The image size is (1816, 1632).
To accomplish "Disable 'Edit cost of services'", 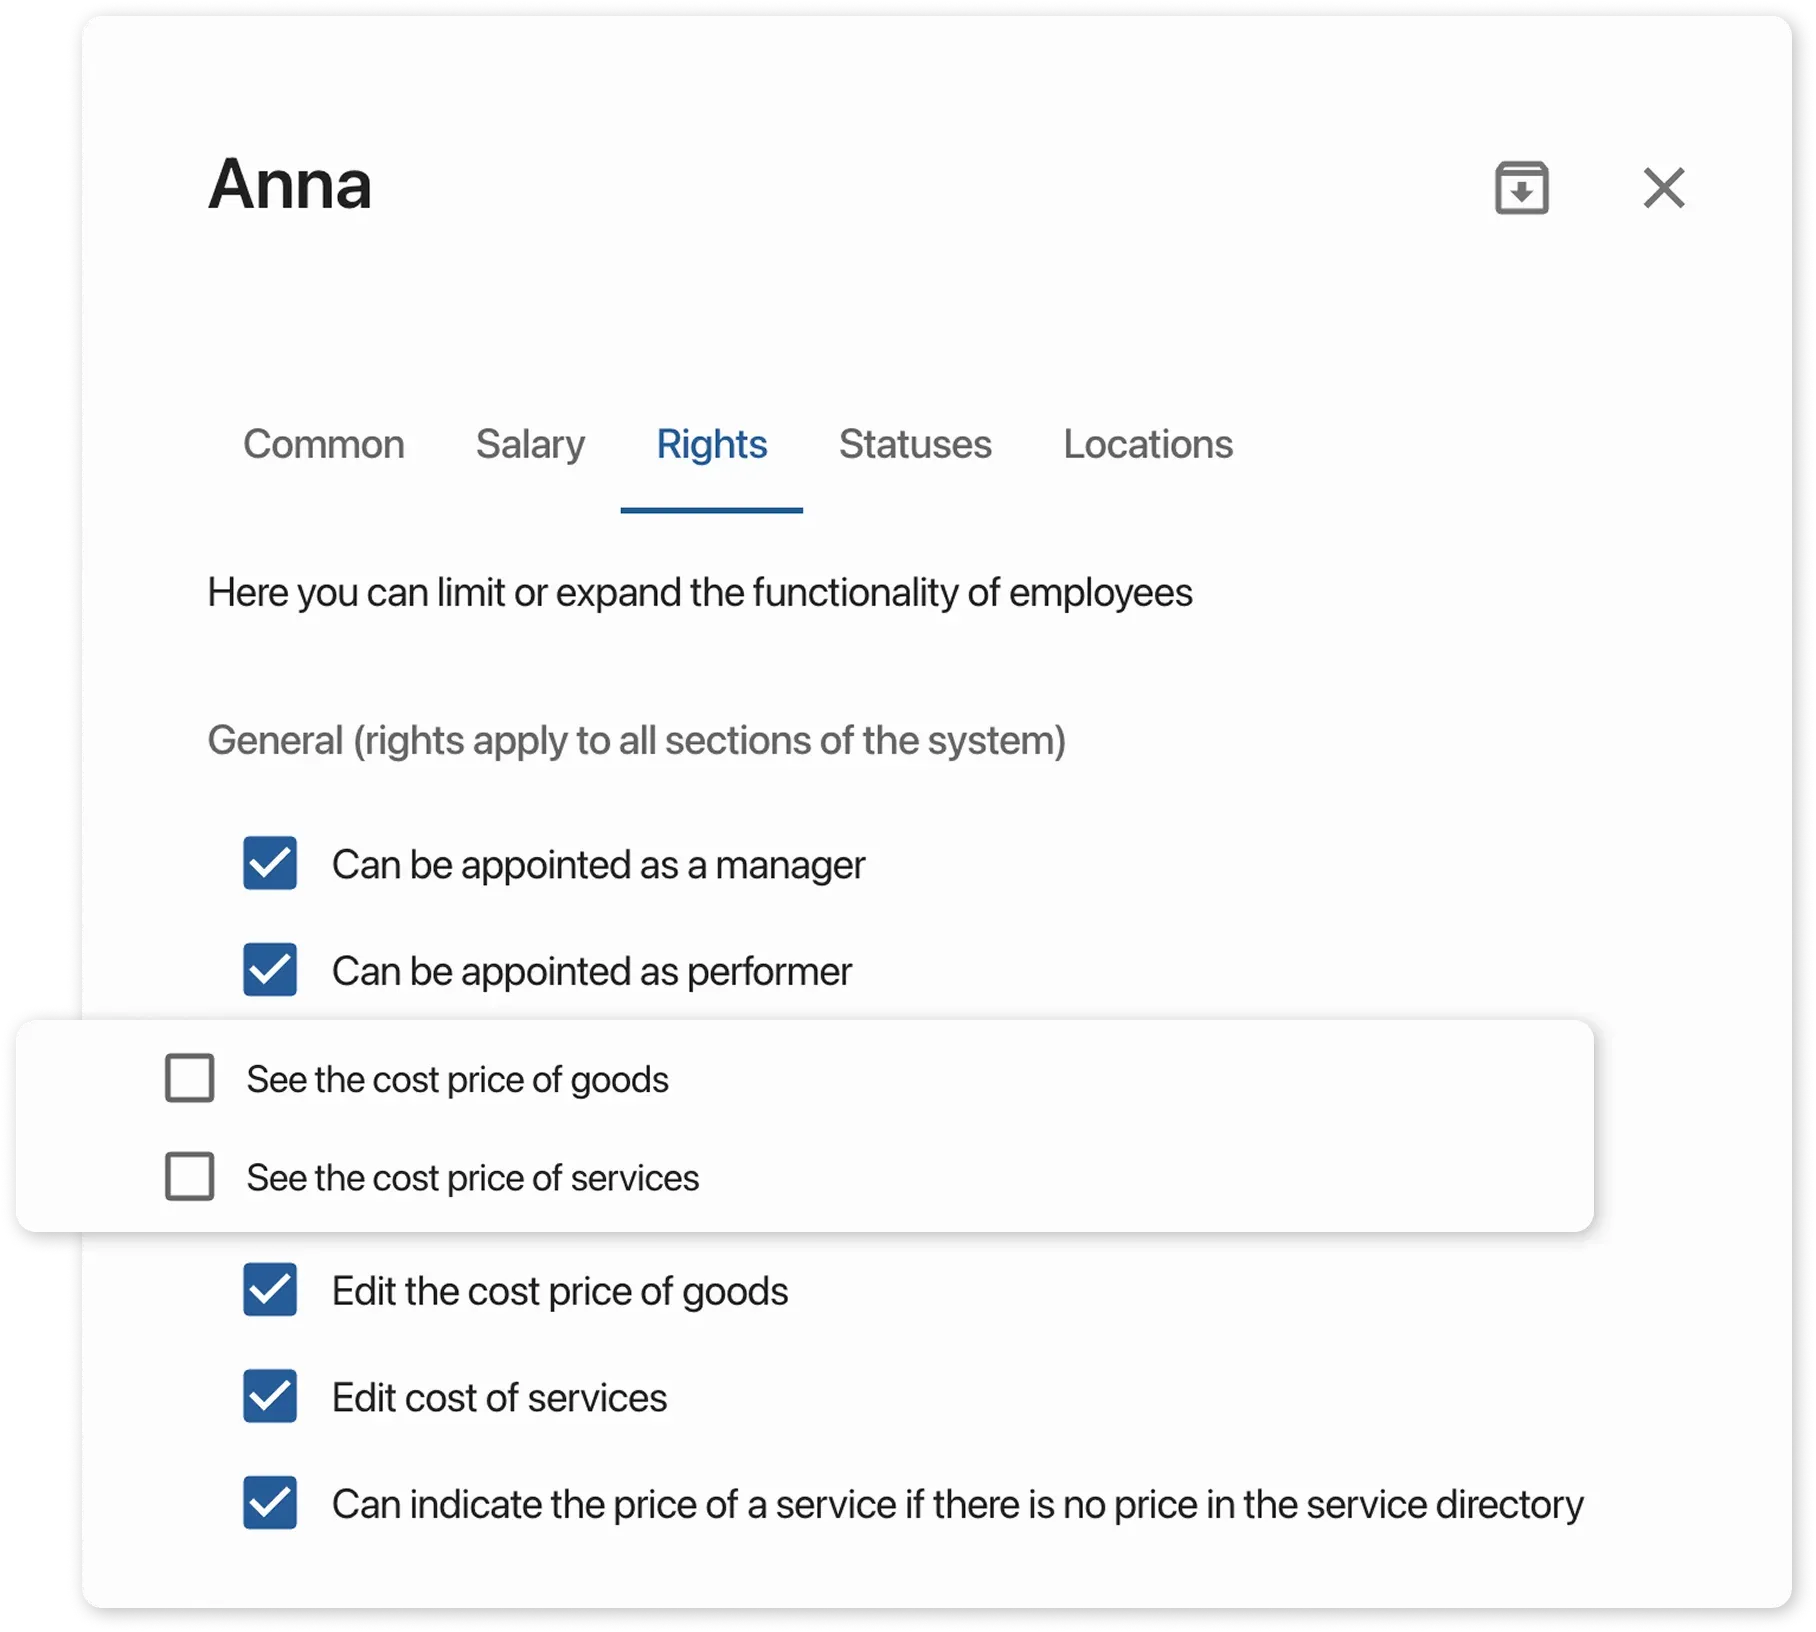I will (270, 1397).
